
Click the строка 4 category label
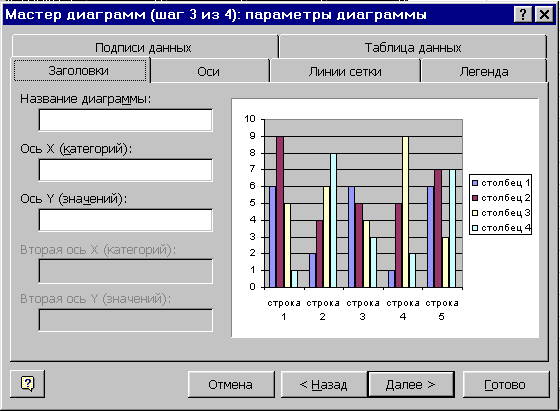403,310
